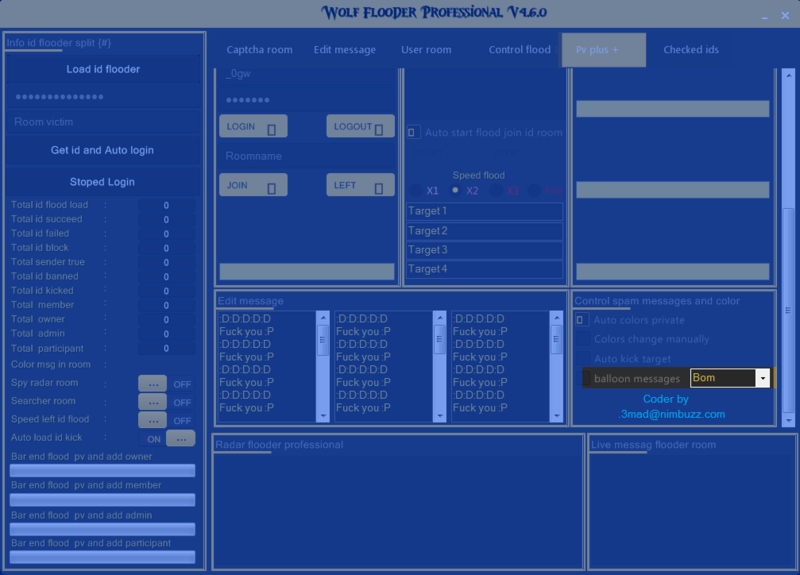Click the Stoped Login button

(x=103, y=182)
